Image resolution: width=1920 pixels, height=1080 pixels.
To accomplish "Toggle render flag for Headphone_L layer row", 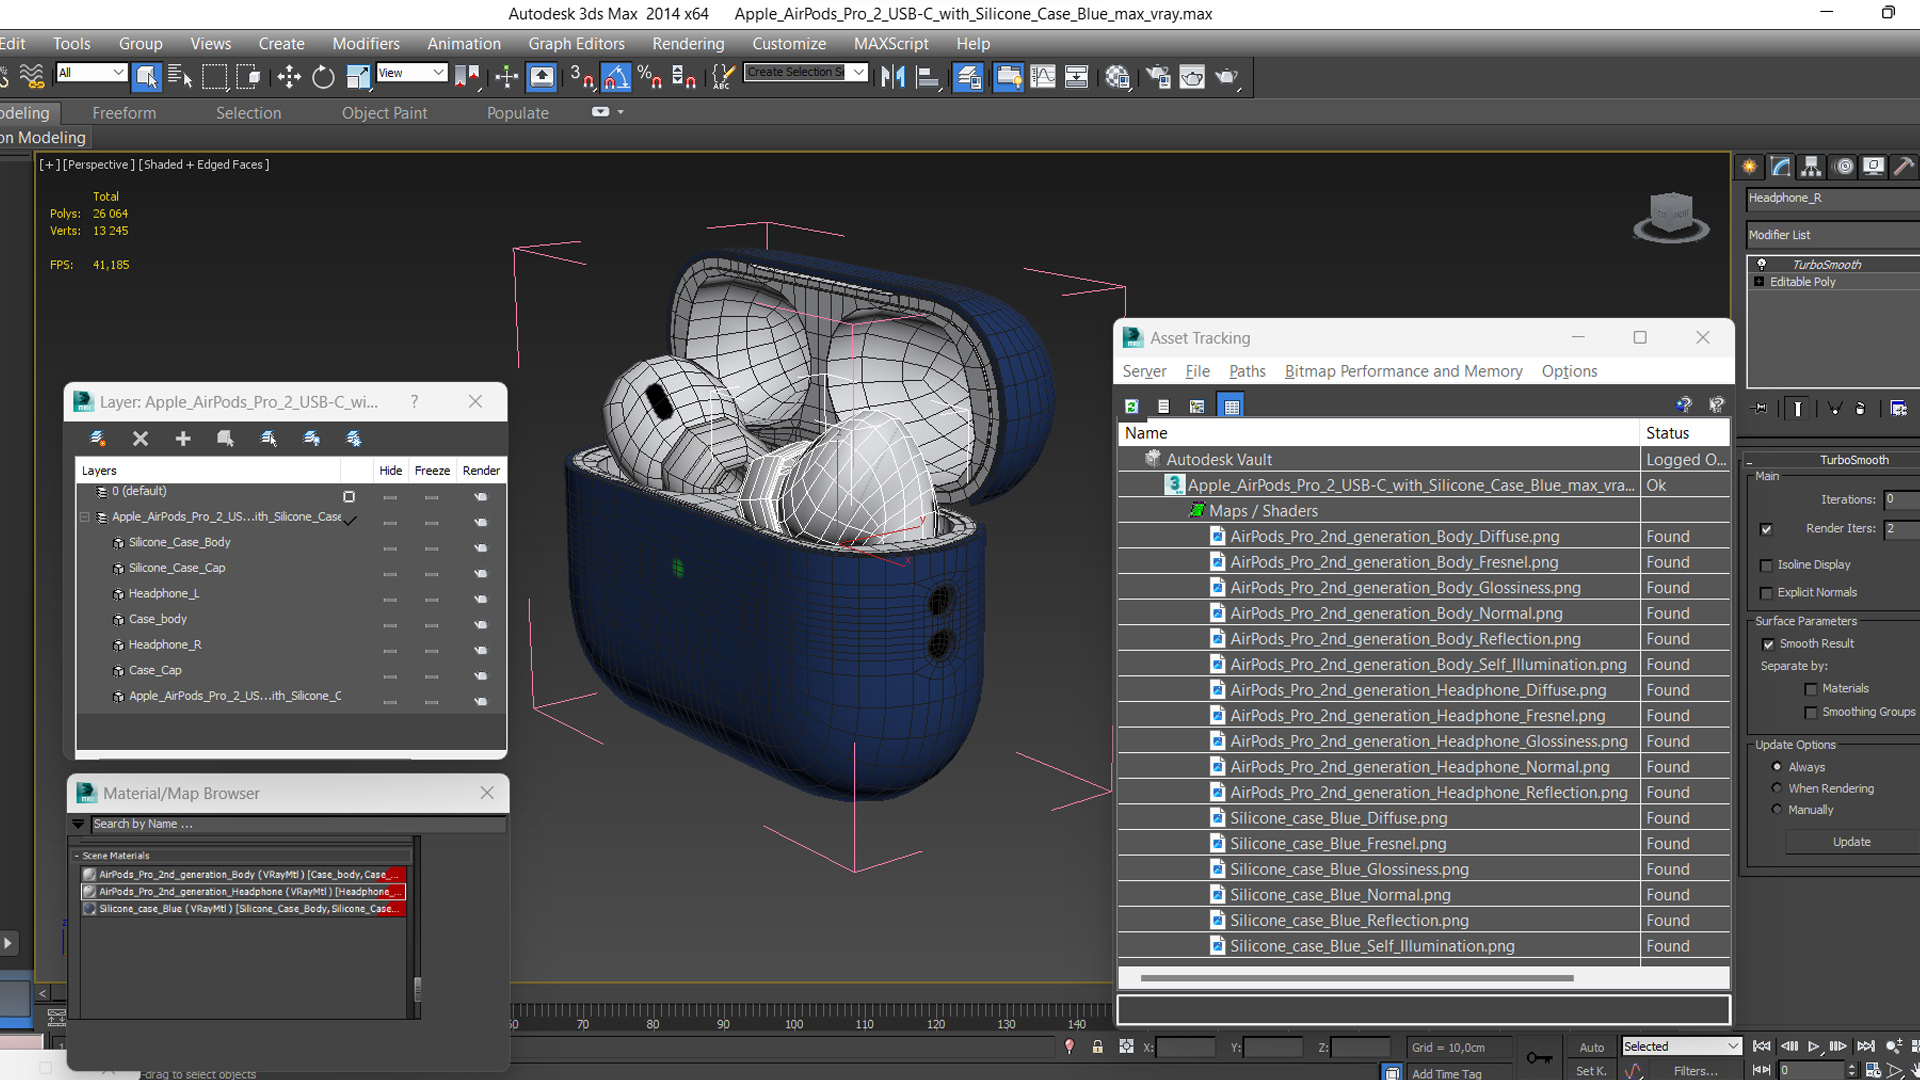I will point(480,599).
